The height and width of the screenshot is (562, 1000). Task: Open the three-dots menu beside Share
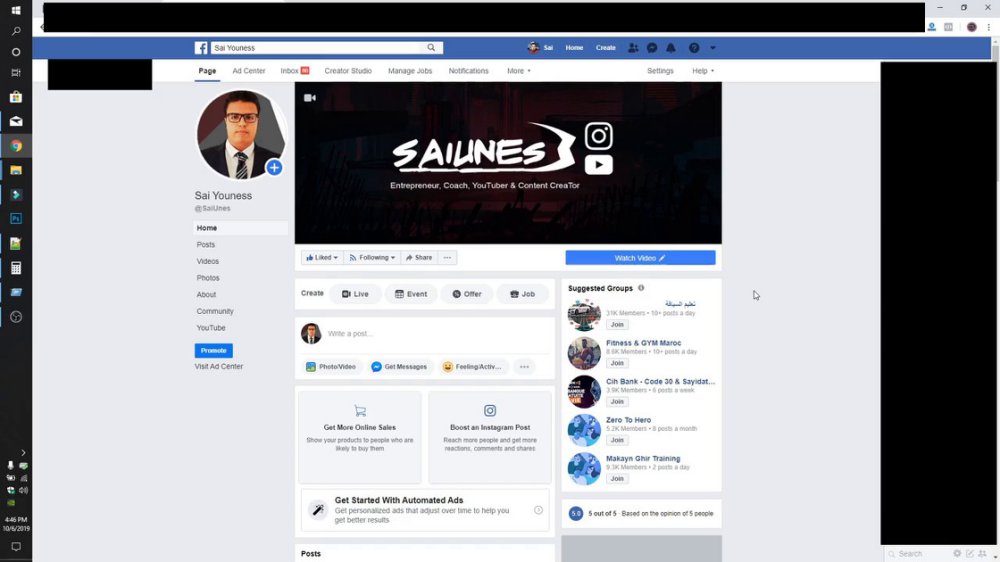[447, 258]
